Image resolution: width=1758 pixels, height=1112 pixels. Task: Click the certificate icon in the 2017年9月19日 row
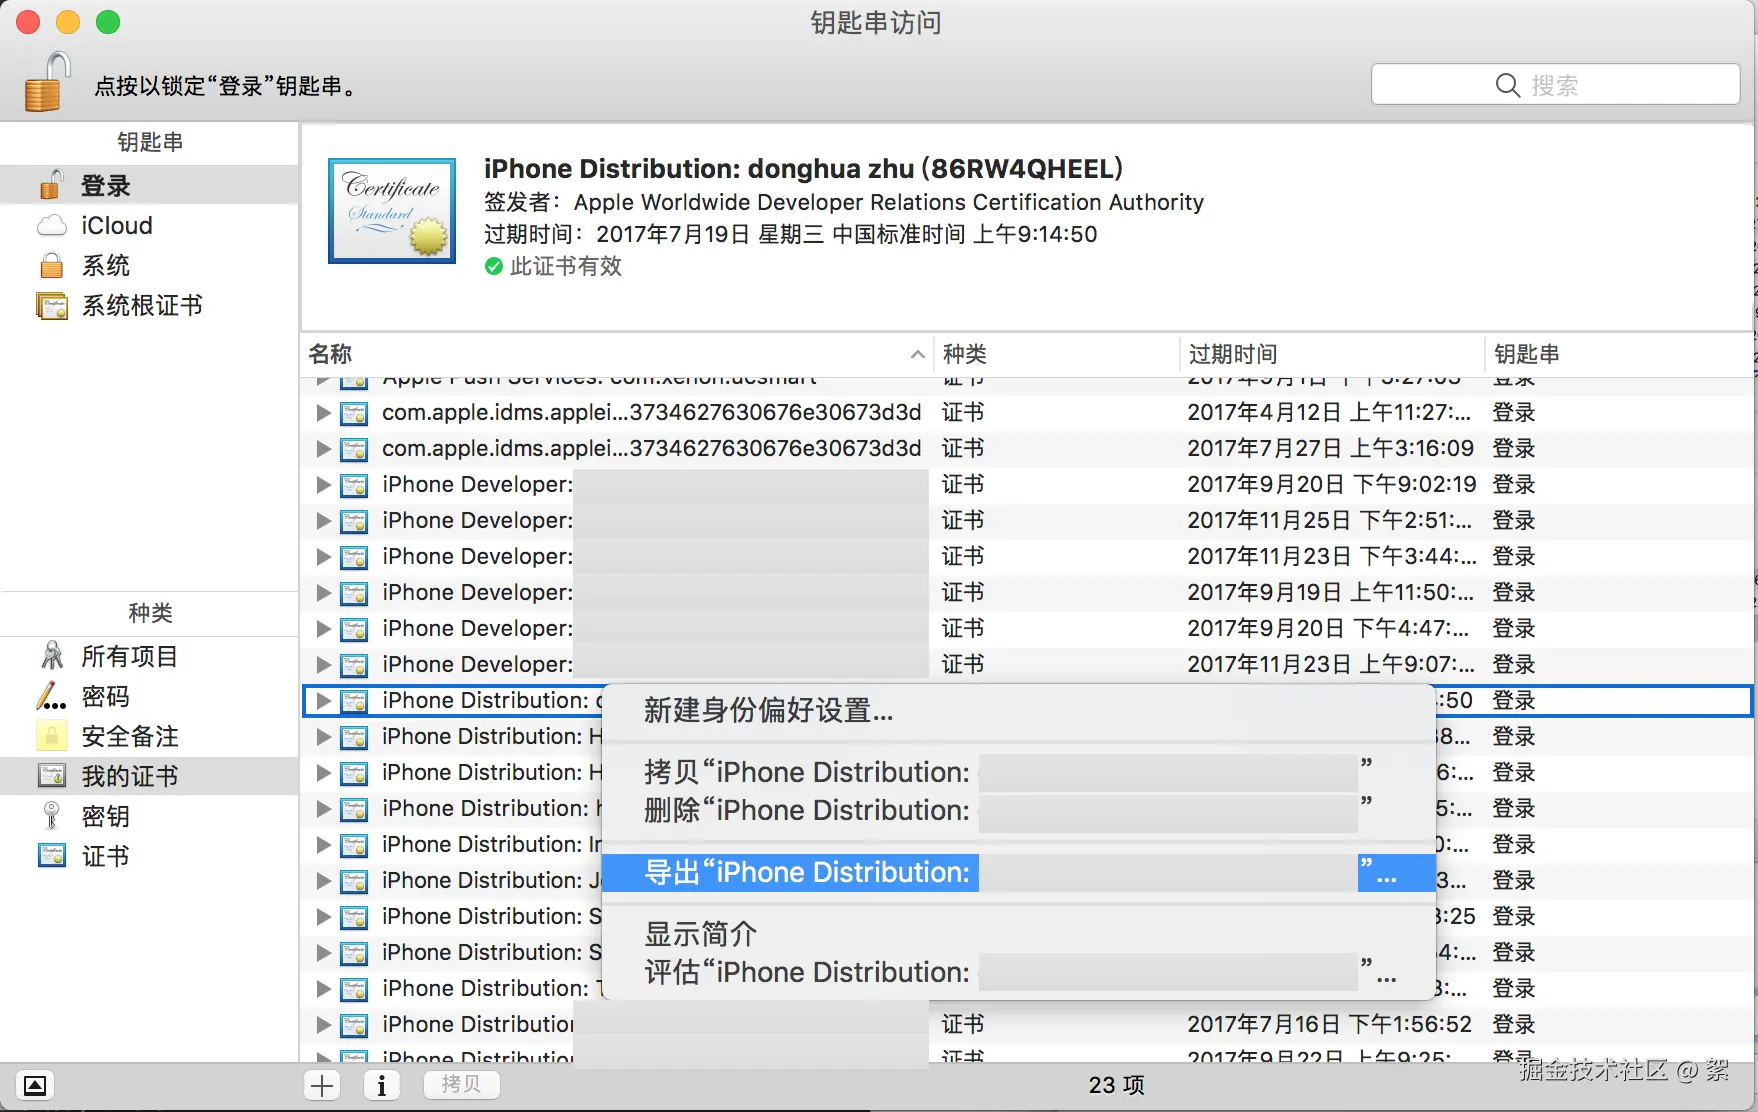click(x=354, y=593)
